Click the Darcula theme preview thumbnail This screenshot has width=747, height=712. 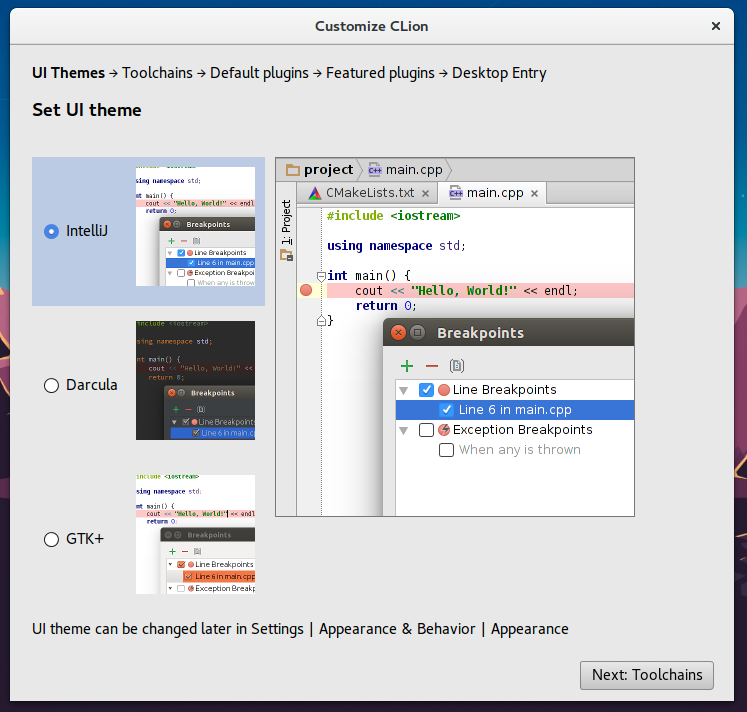(x=195, y=380)
